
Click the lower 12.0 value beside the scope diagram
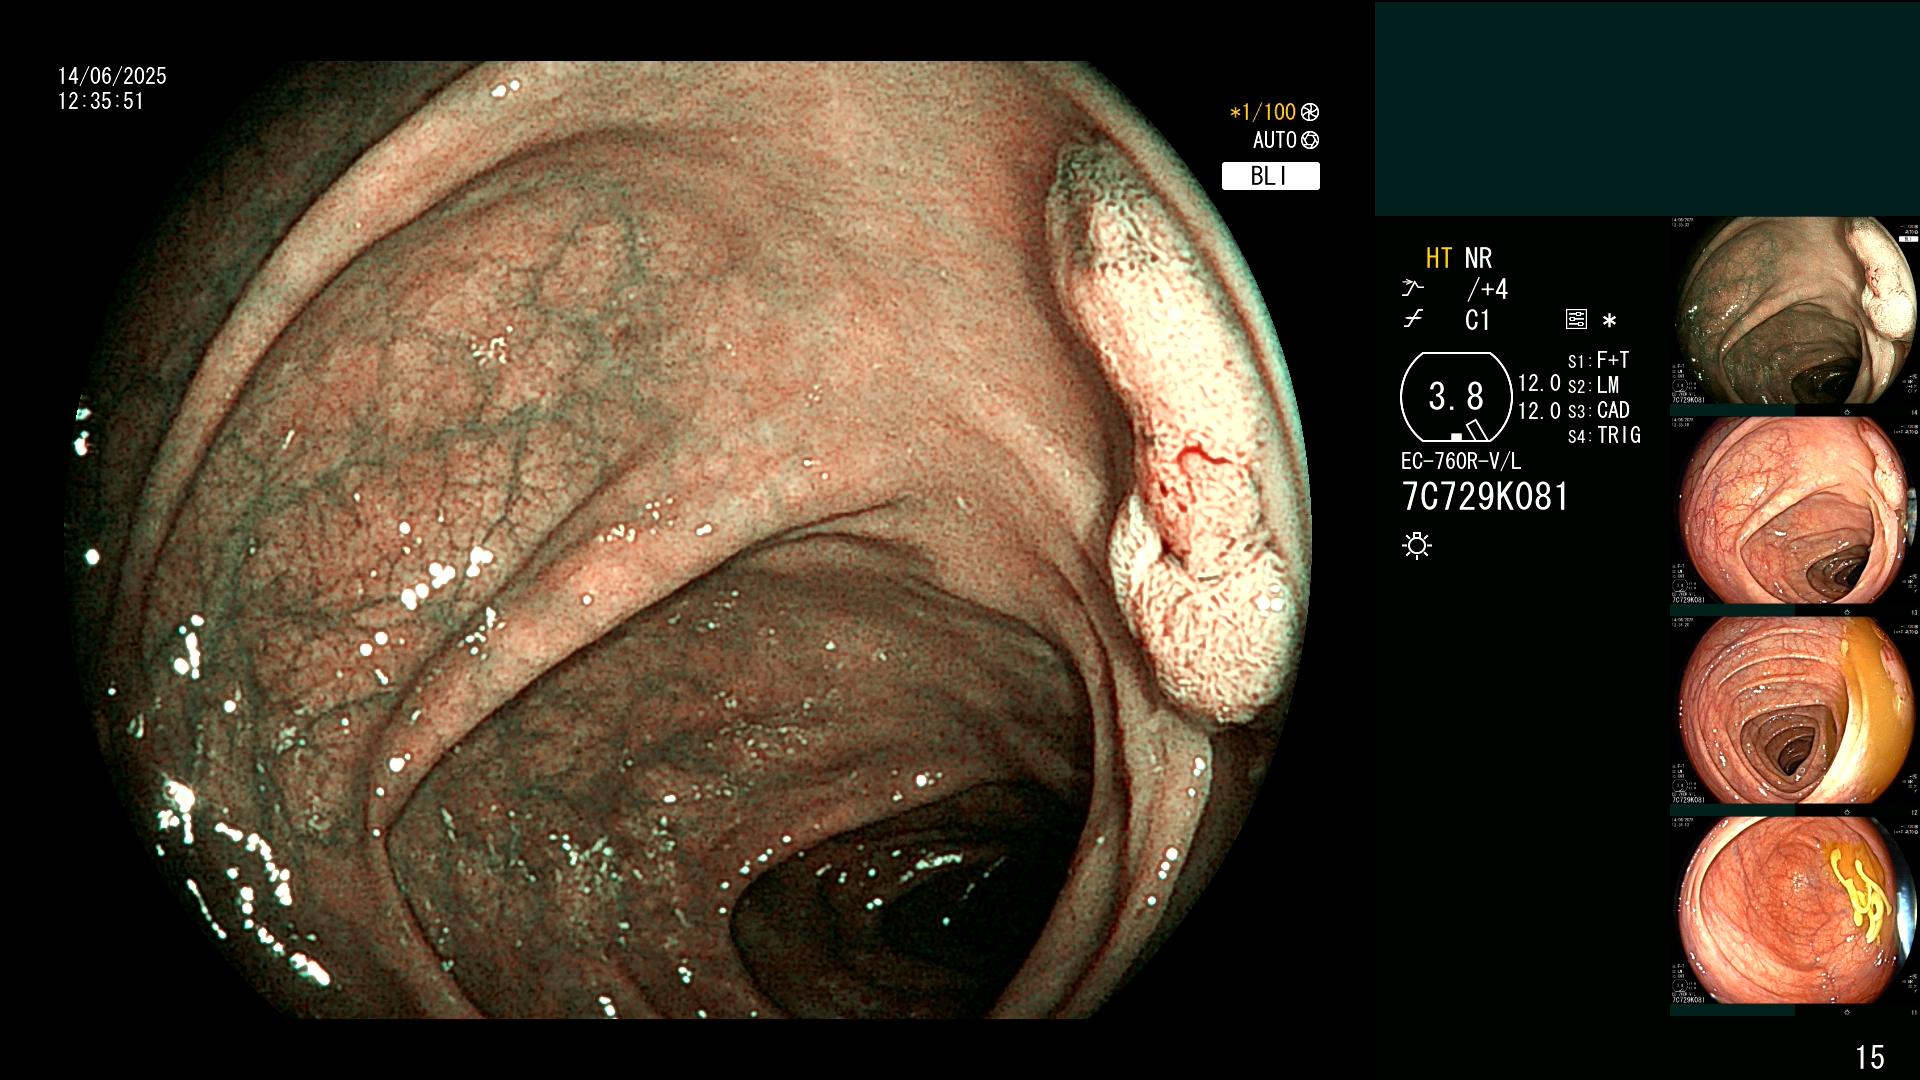(x=1539, y=411)
